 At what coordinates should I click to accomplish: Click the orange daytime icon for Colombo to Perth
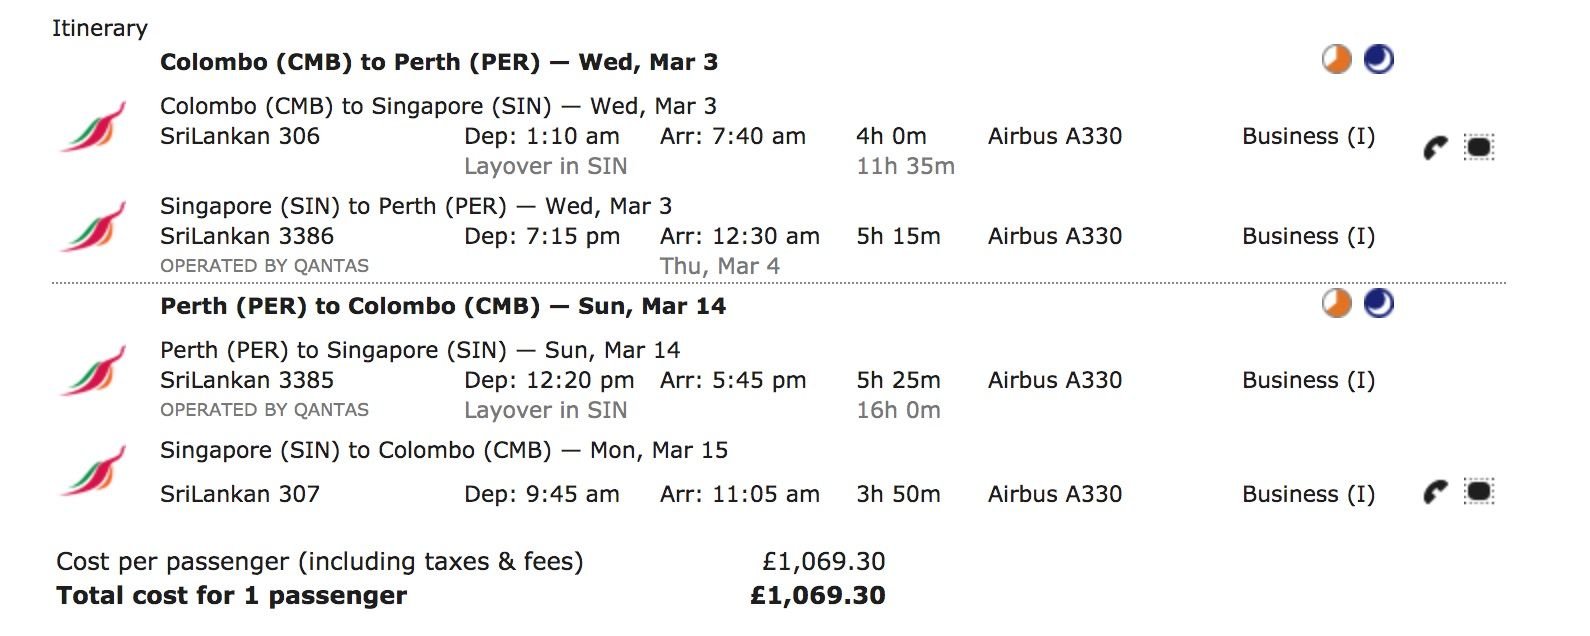[1336, 60]
